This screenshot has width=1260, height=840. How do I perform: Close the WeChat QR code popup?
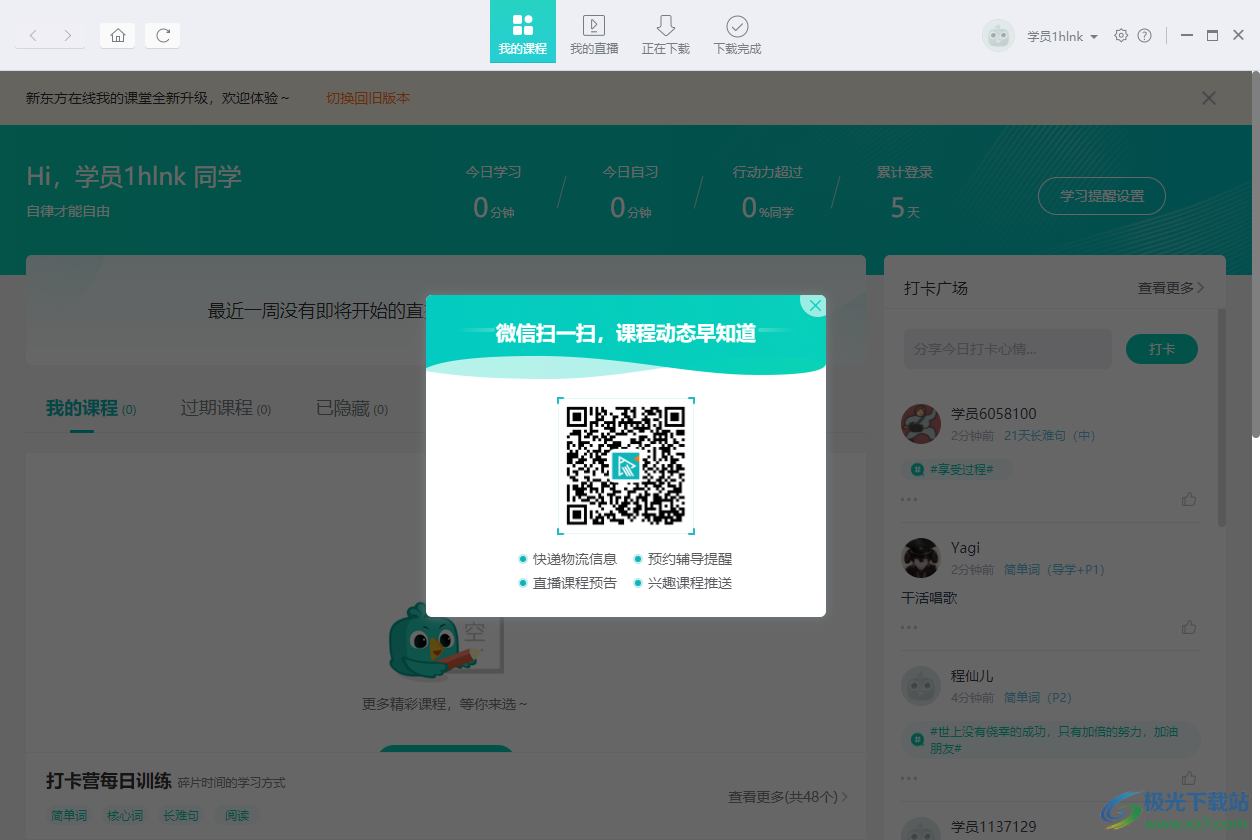tap(815, 306)
